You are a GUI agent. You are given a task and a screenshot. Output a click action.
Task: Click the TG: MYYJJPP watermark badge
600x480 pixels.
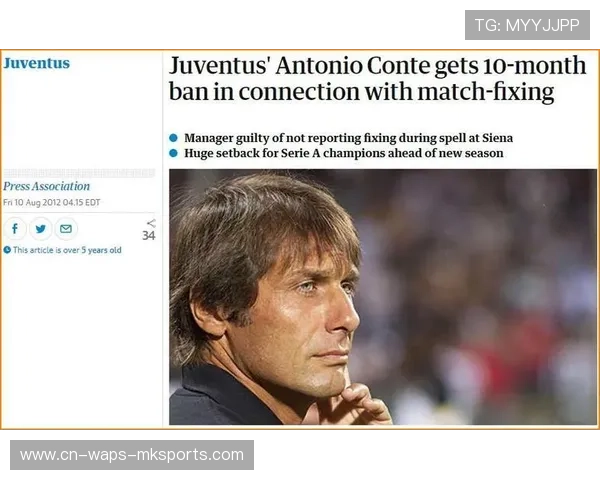click(527, 25)
